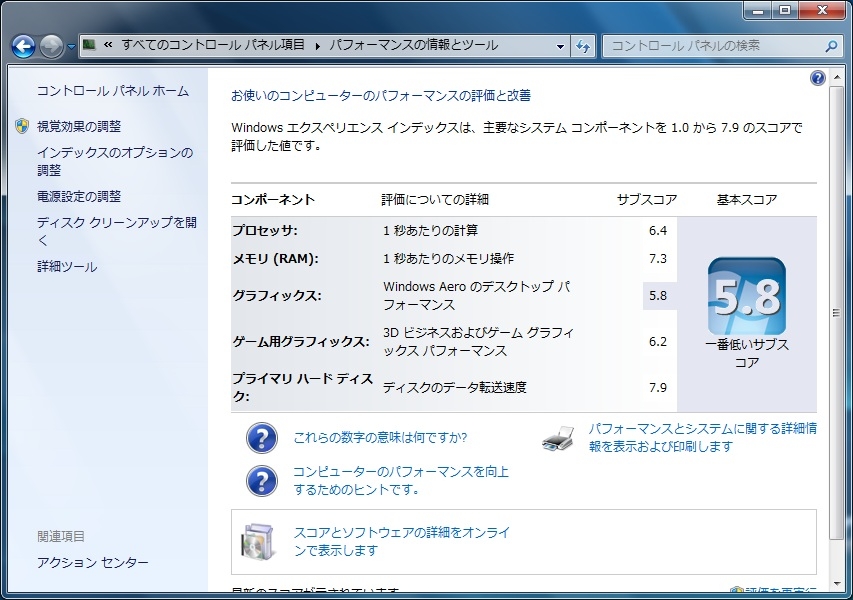Viewport: 853px width, 600px height.
Task: Open 電源設定の調整 link
Action: click(x=78, y=197)
